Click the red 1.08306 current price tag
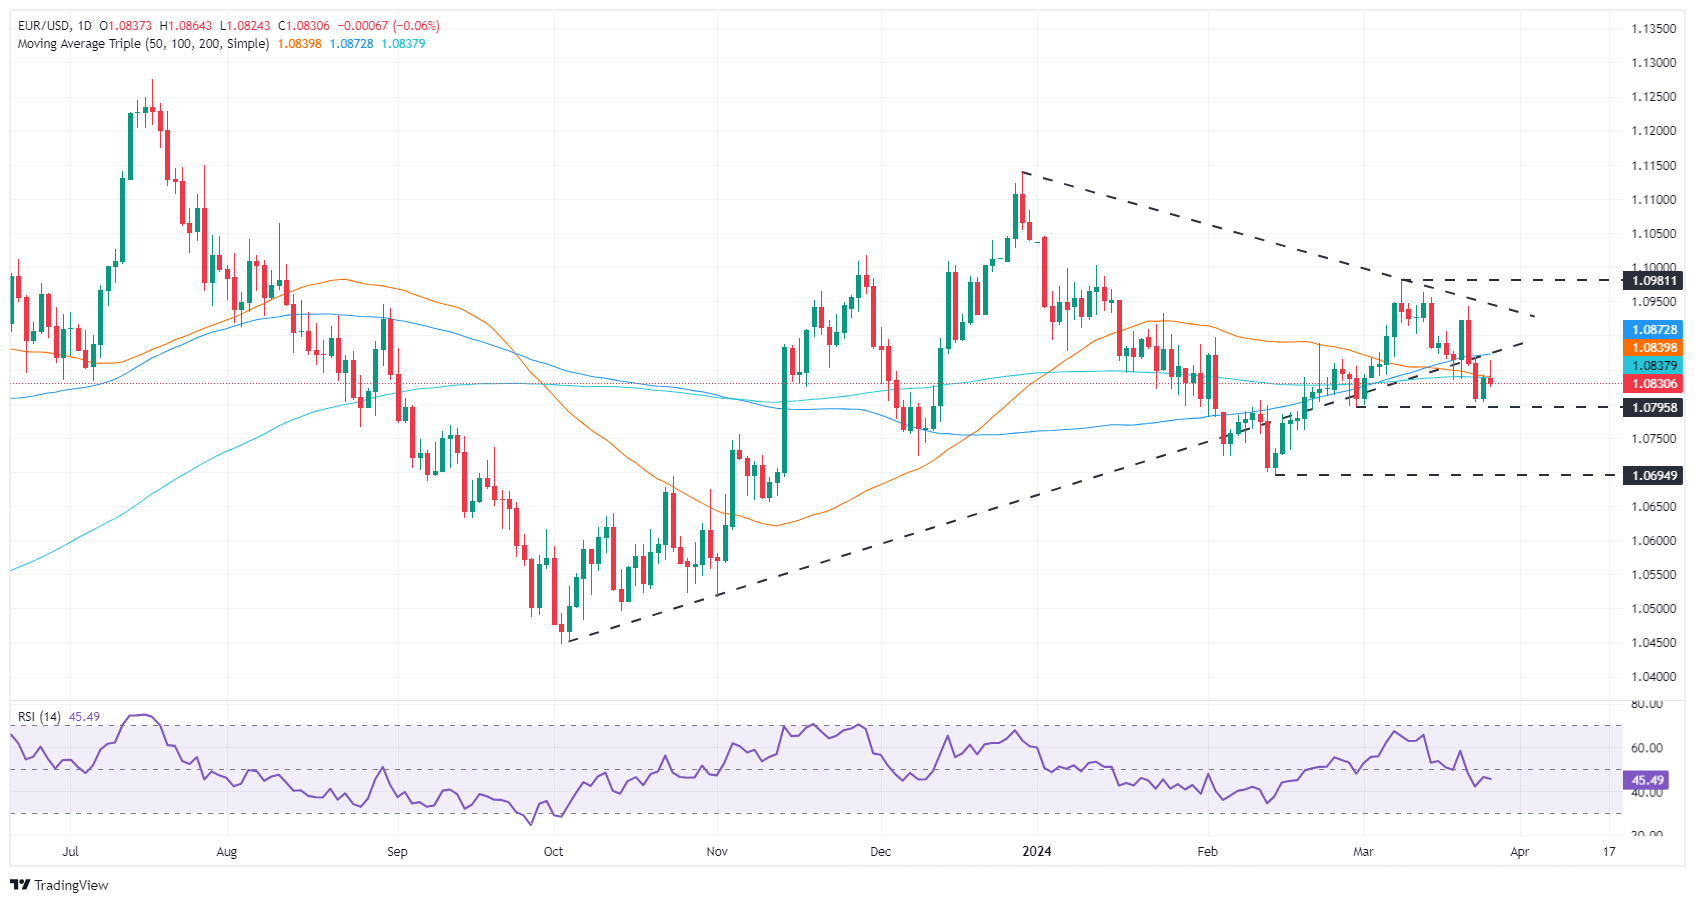 1654,384
